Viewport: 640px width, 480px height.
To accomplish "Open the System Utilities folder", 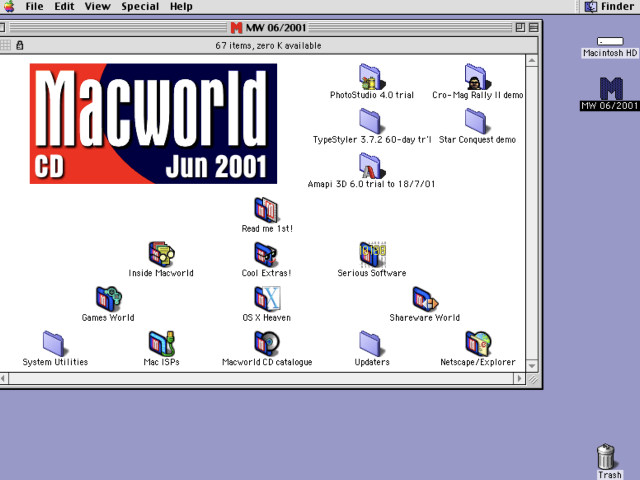I will click(x=54, y=344).
